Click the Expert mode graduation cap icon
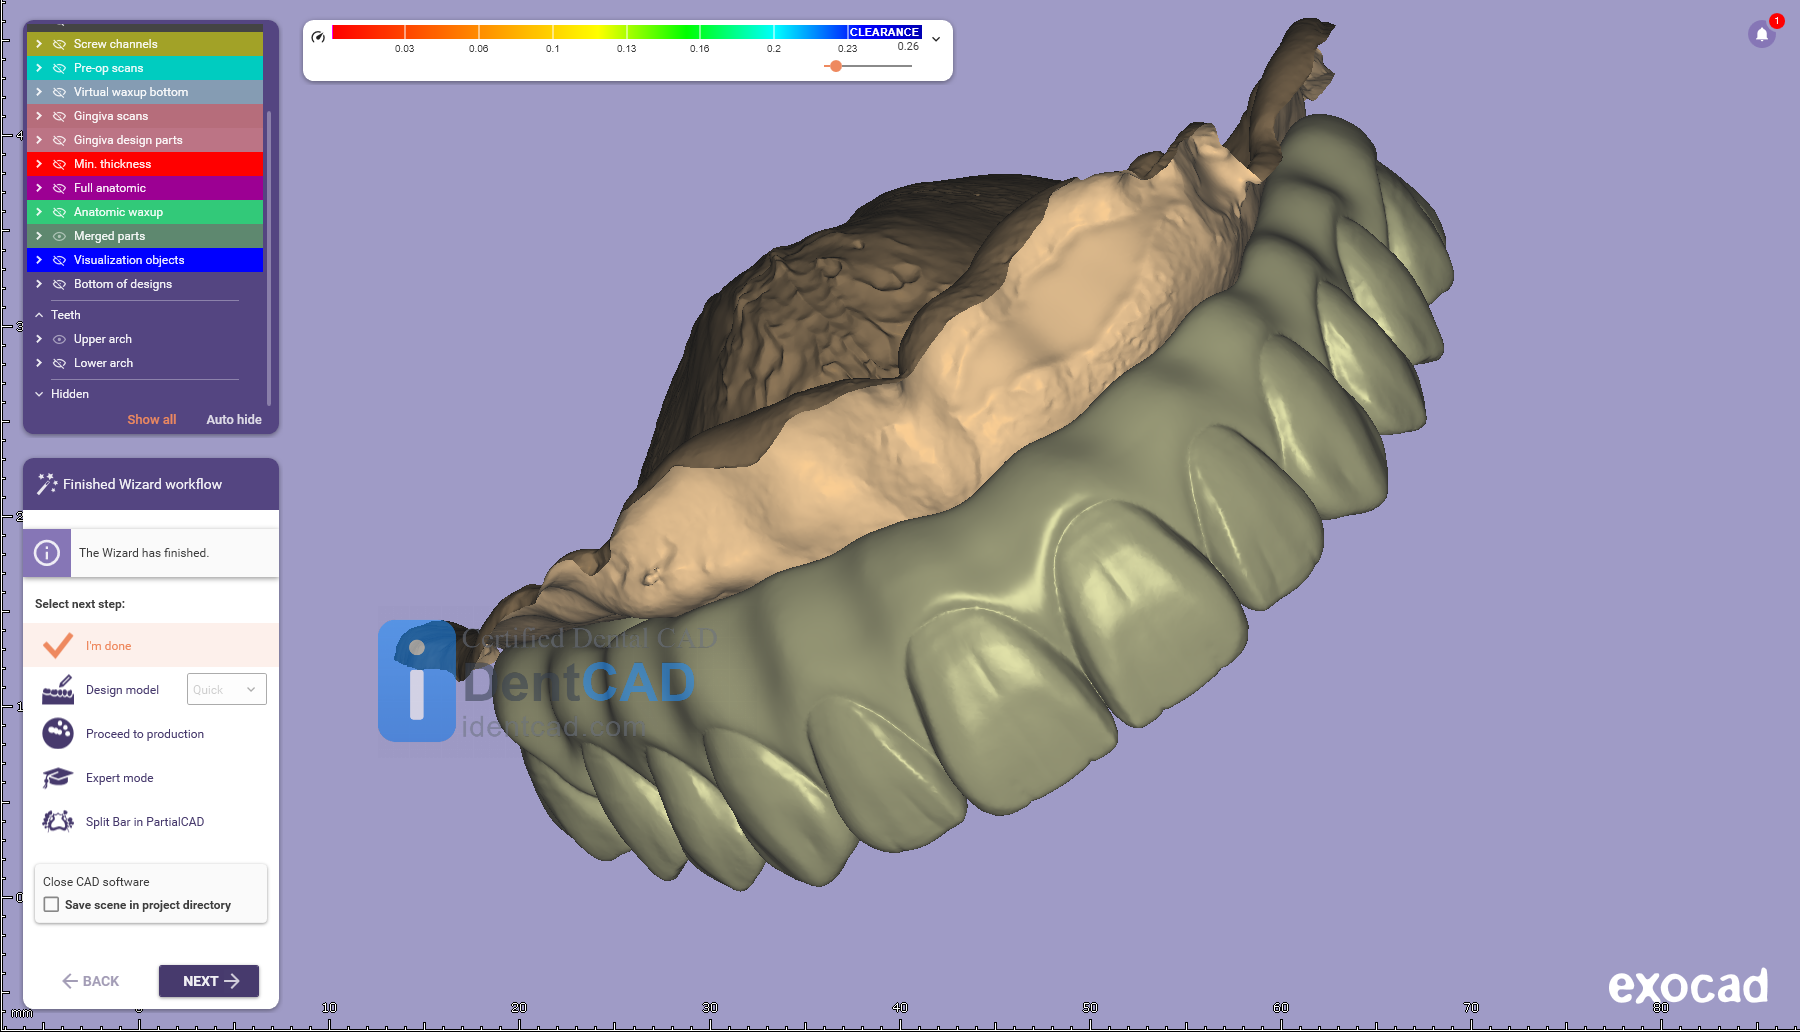Screen dimensions: 1800x1032 pos(58,778)
